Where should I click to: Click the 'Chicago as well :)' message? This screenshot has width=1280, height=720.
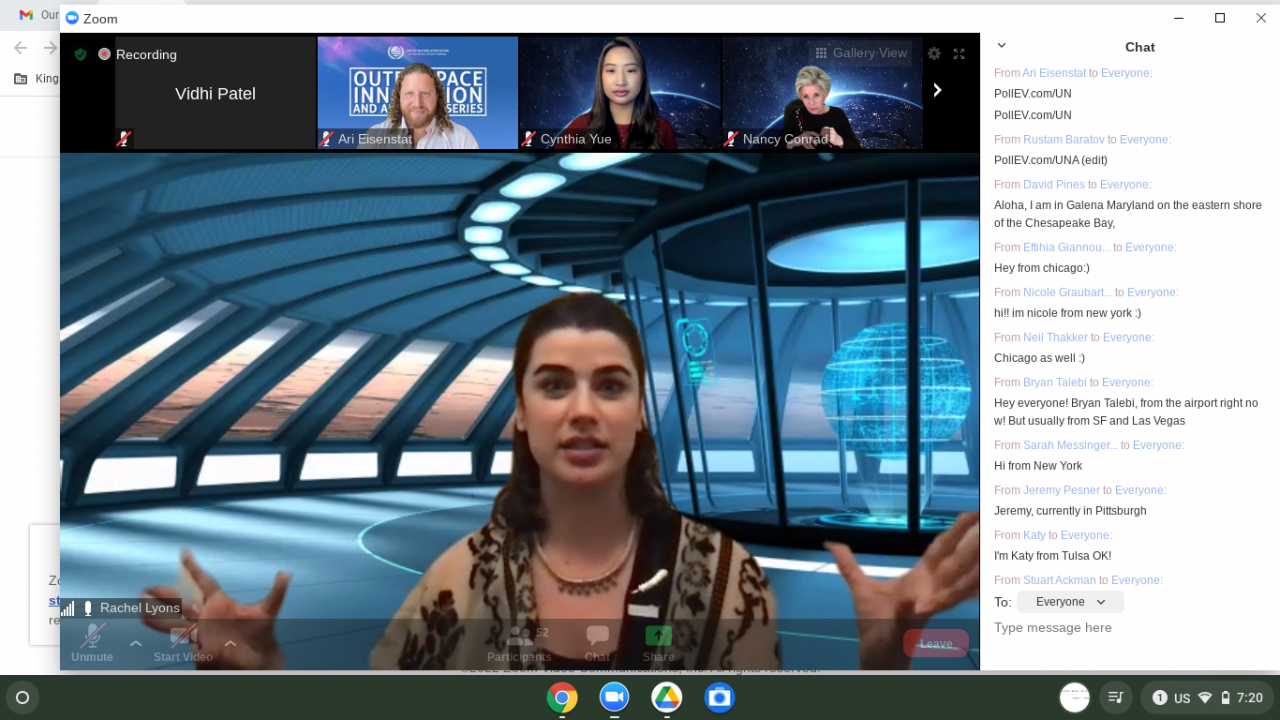coord(1039,358)
